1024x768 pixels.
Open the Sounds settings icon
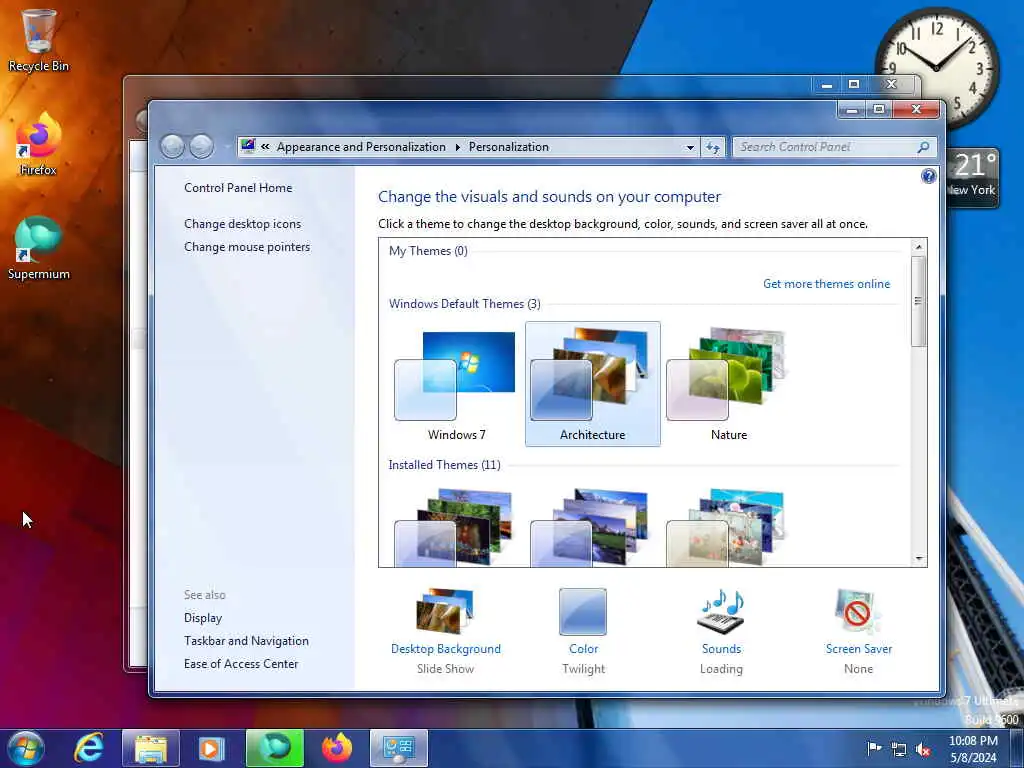click(x=721, y=611)
